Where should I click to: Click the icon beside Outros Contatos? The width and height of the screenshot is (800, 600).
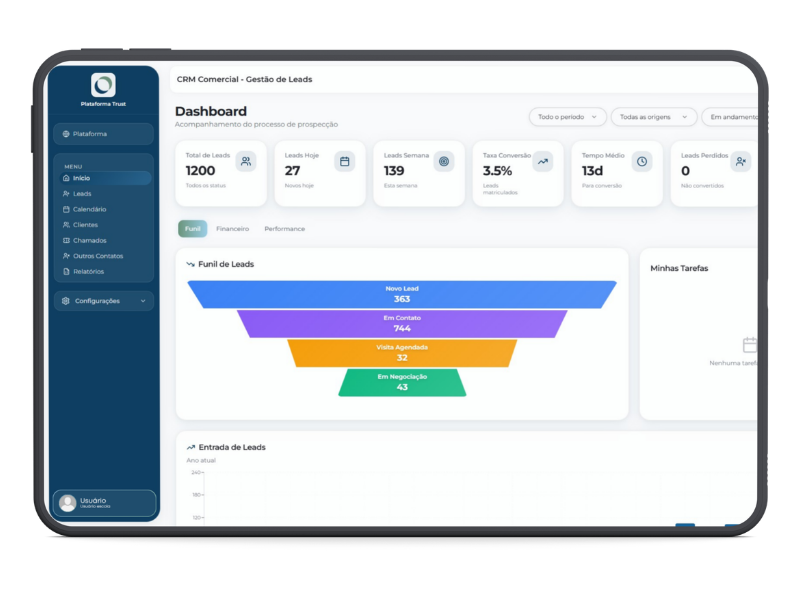[66, 256]
